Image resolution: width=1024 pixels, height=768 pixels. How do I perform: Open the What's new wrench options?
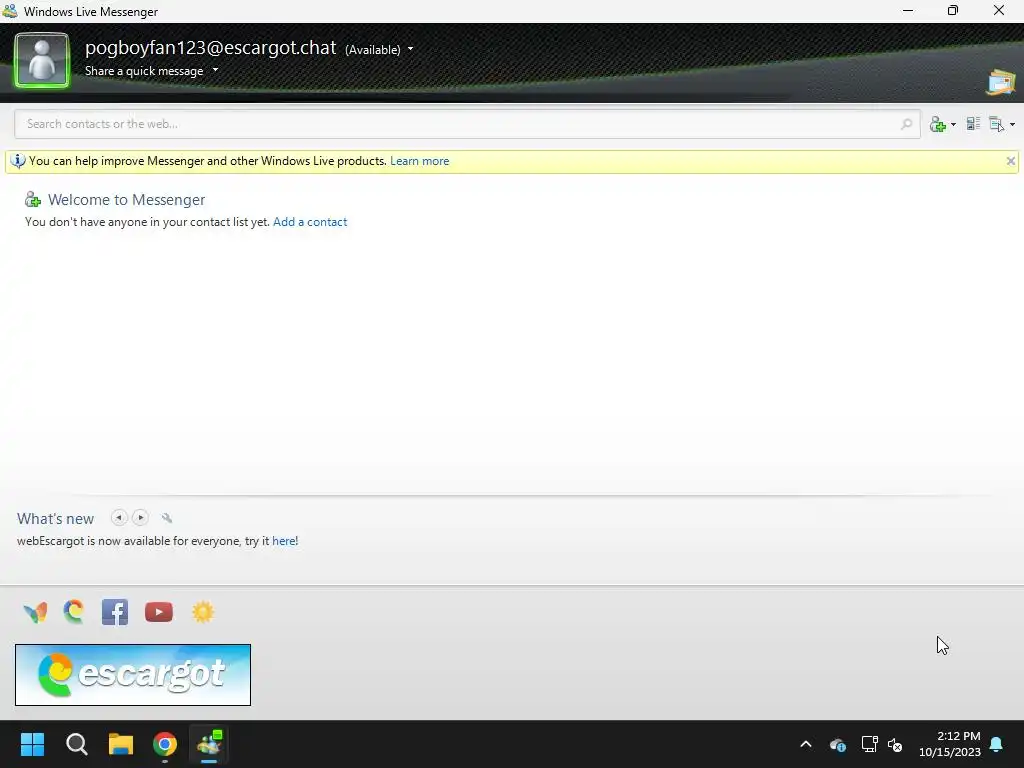tap(167, 518)
